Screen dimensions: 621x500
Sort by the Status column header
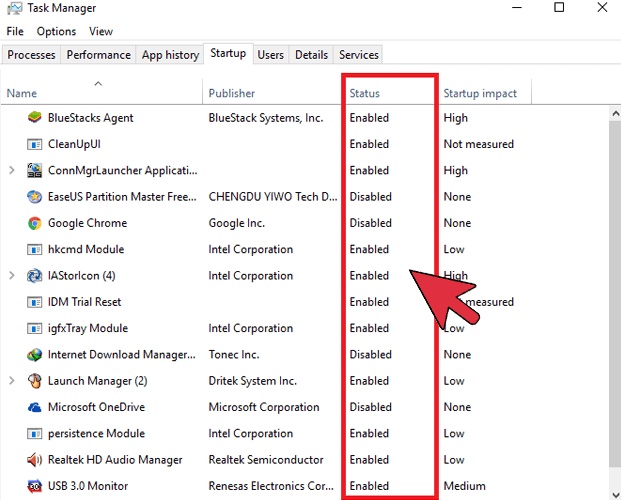[x=364, y=94]
